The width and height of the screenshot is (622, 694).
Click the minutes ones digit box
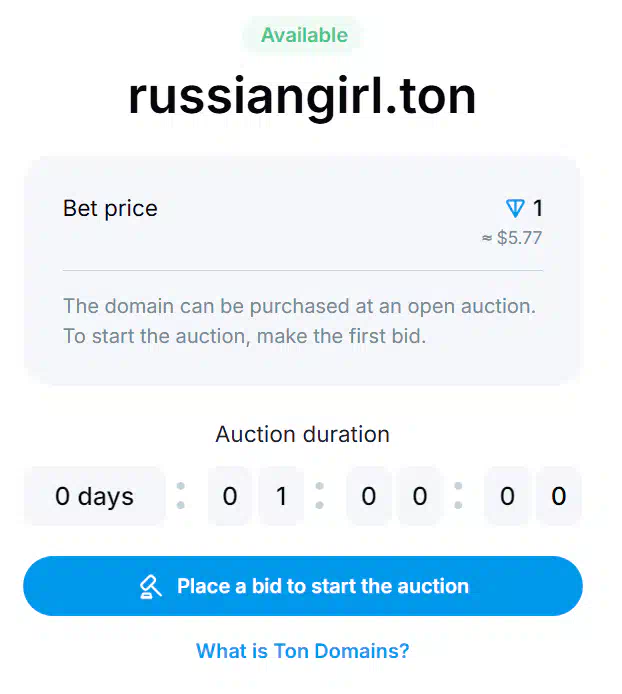click(420, 496)
